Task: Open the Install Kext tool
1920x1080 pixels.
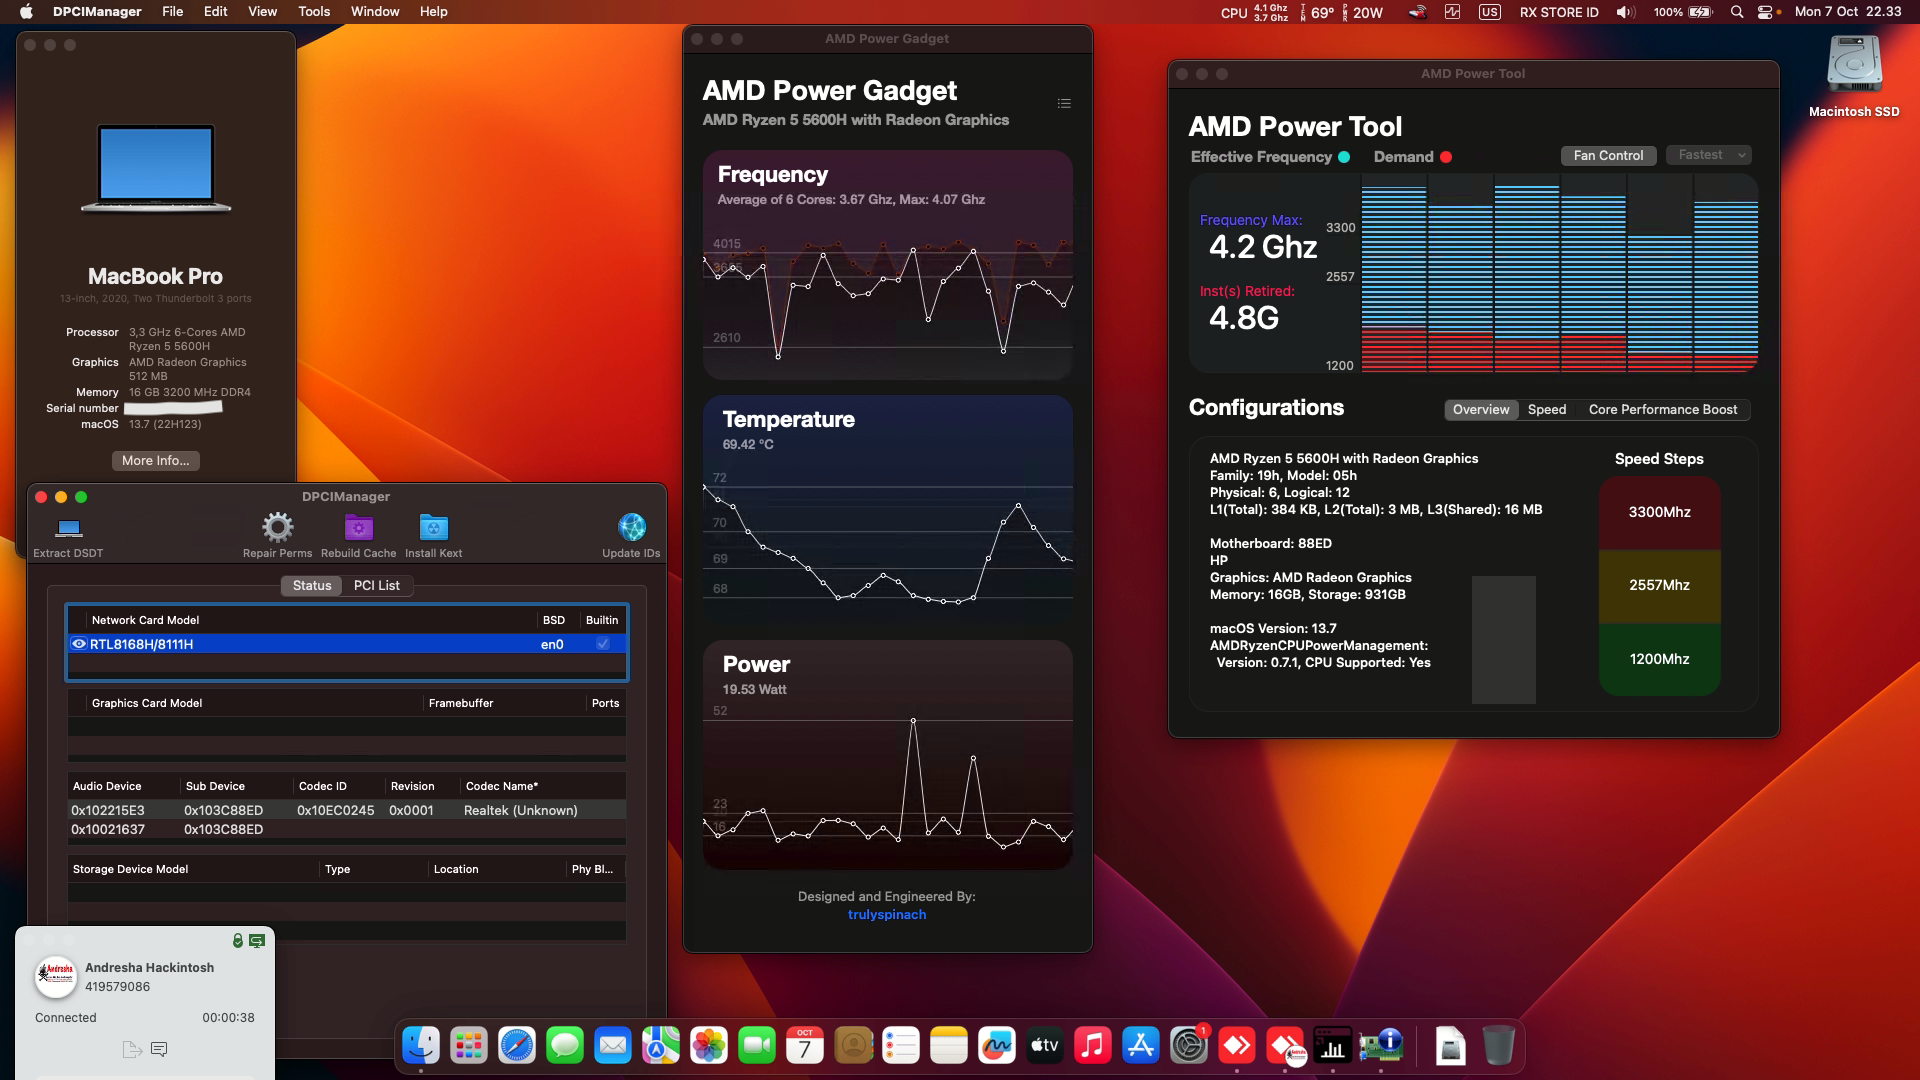Action: click(x=433, y=528)
